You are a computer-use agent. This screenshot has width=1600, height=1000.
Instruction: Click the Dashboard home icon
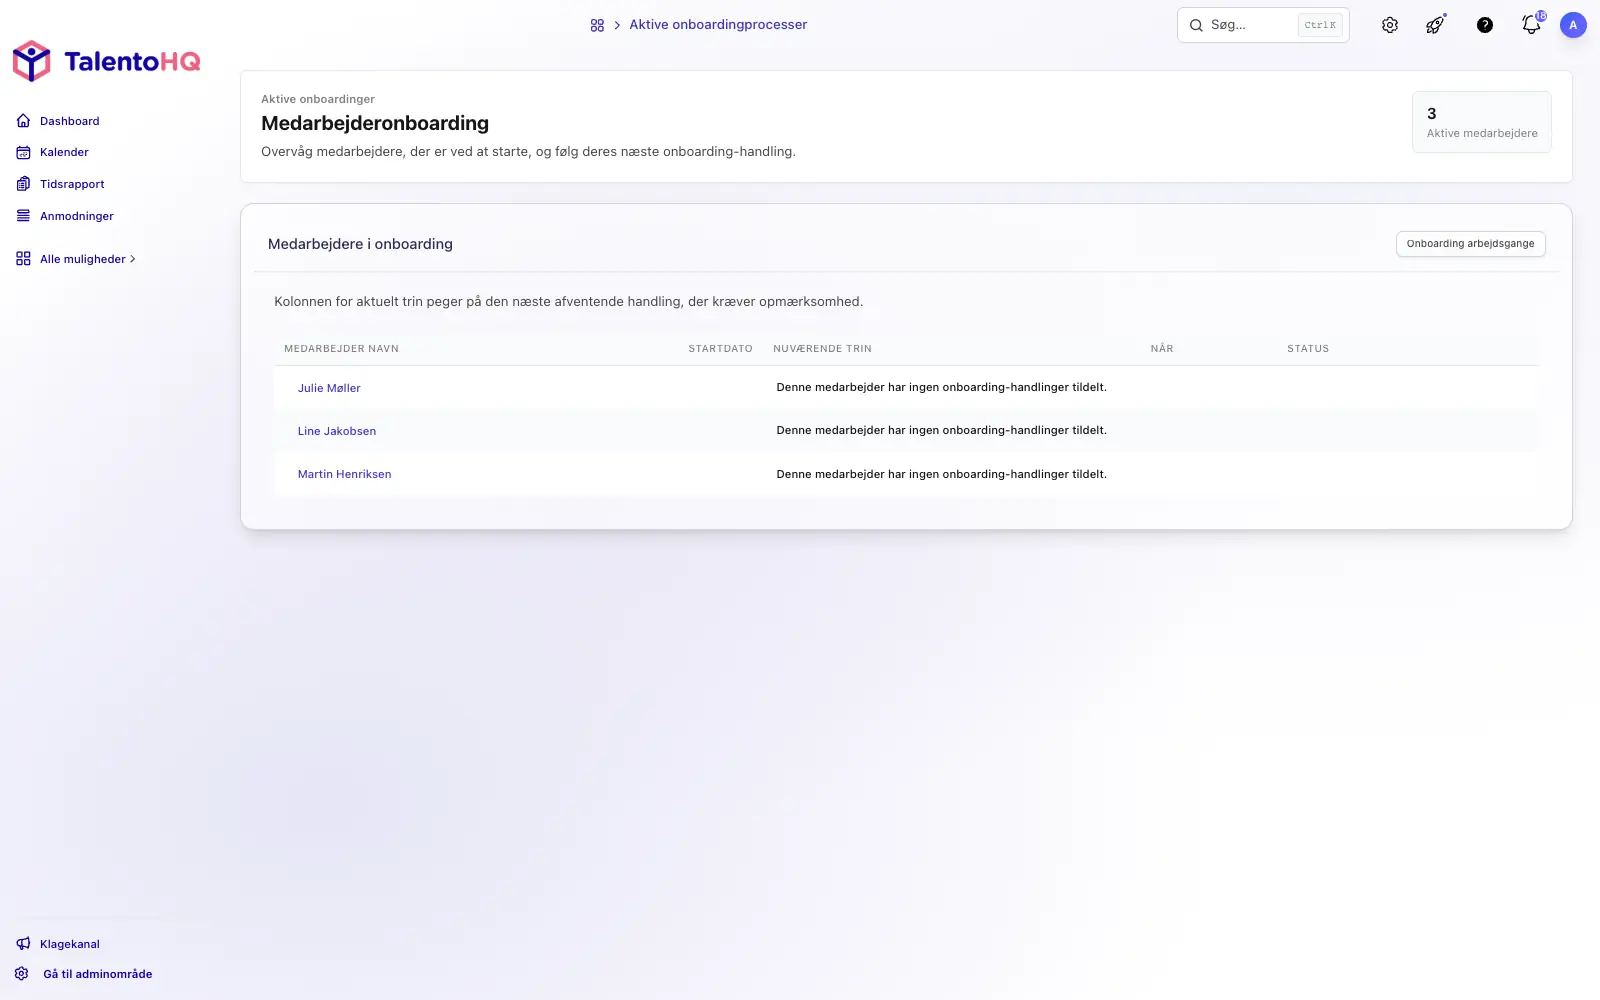pos(23,121)
